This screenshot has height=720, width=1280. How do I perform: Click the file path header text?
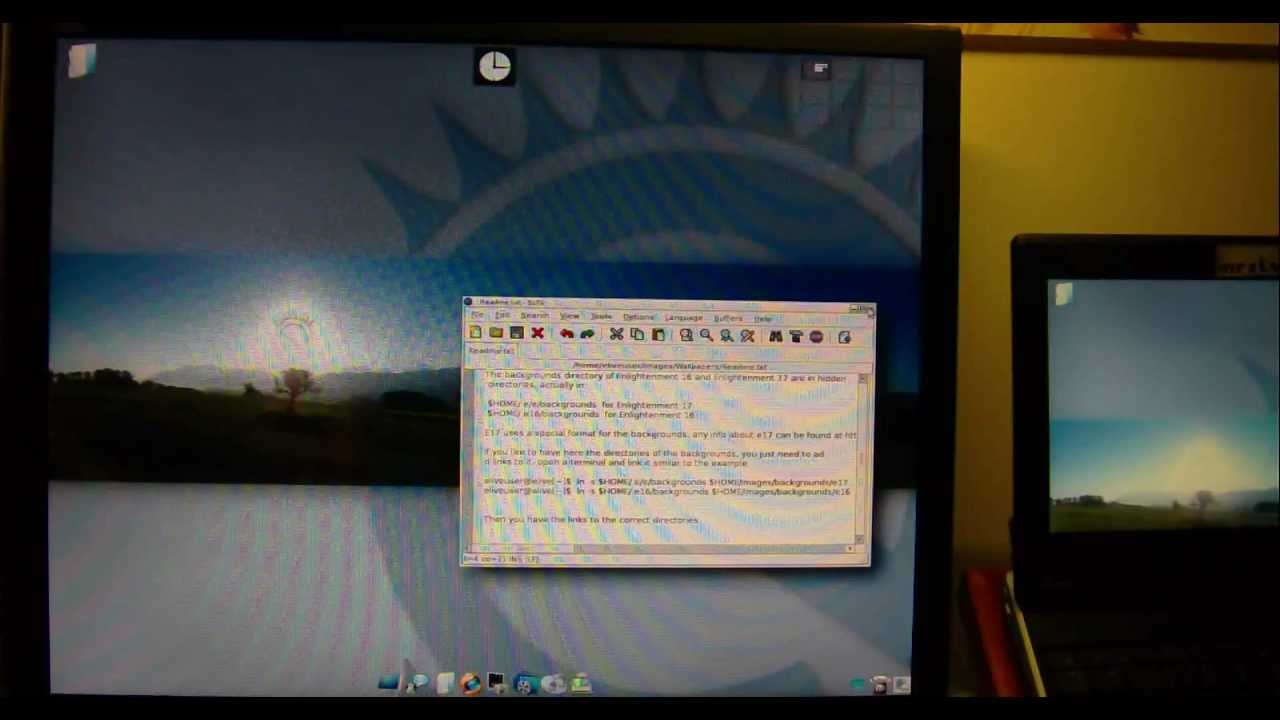tap(670, 366)
